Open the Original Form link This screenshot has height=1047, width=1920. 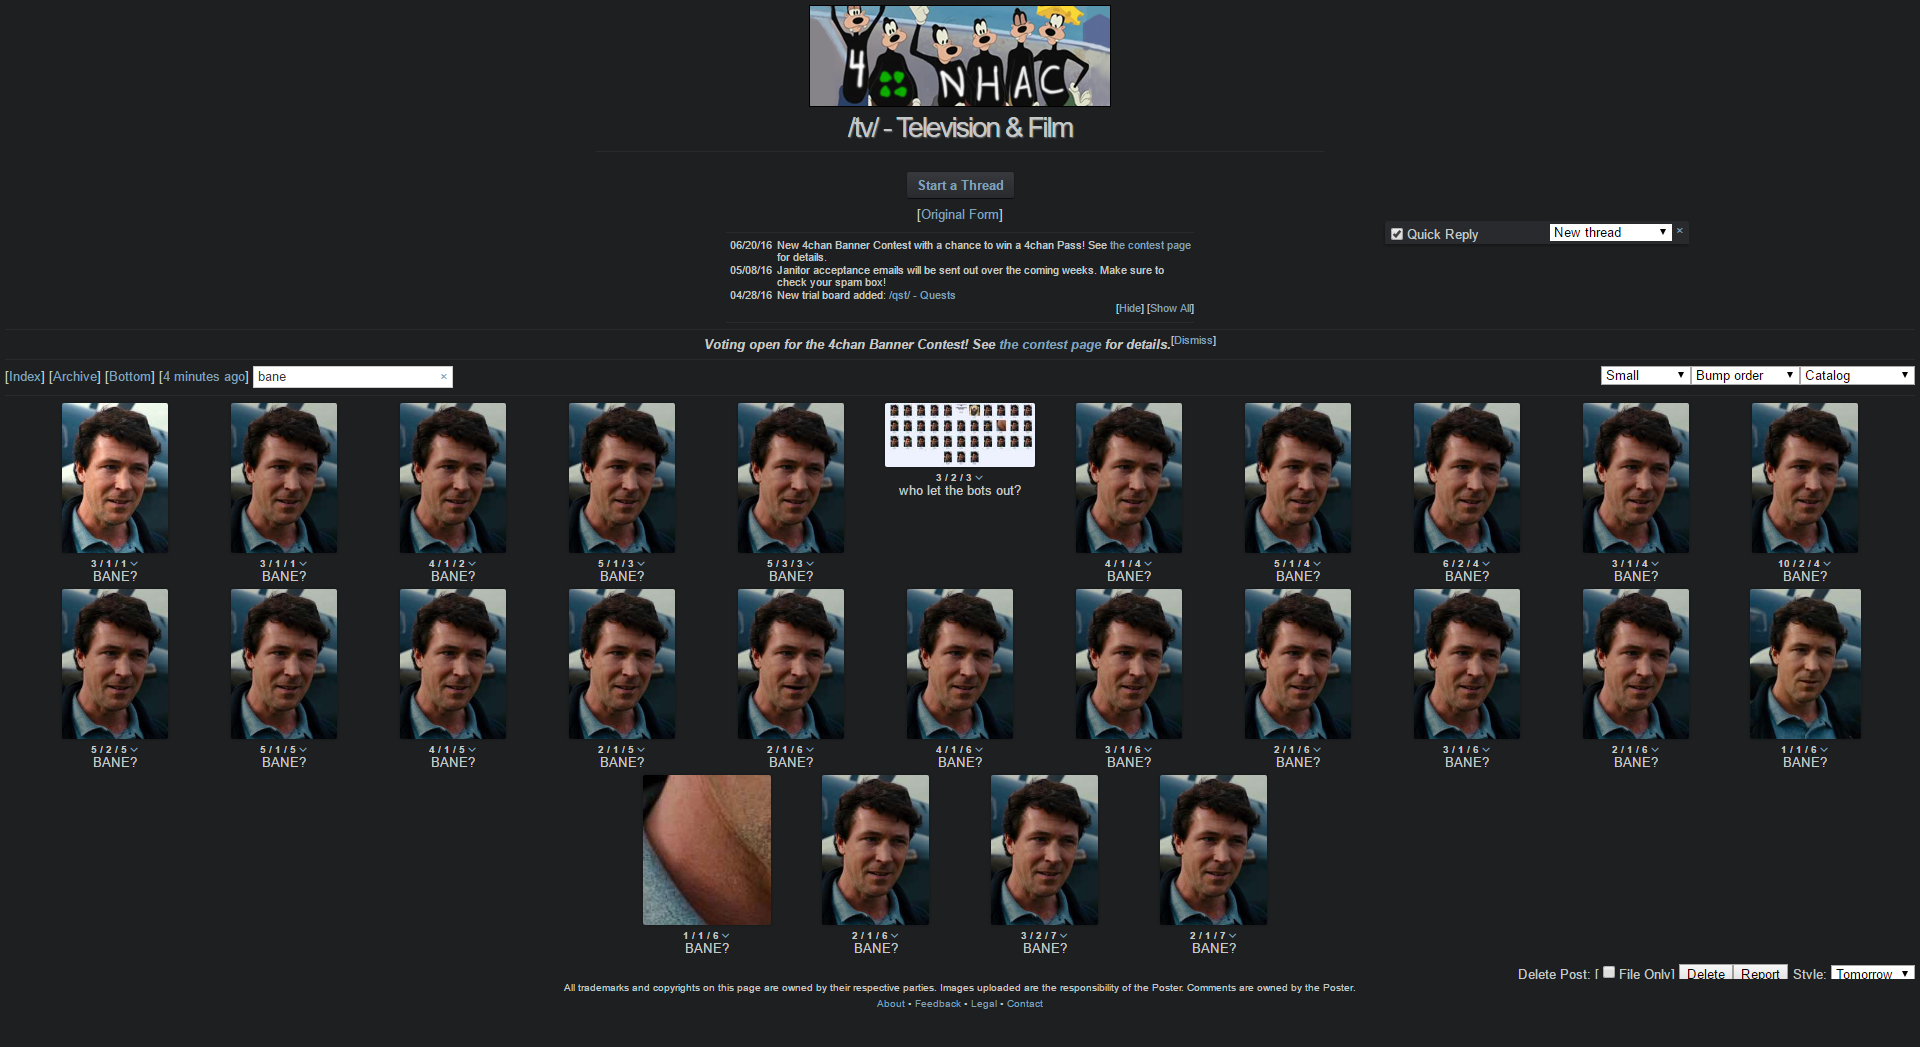[x=960, y=215]
